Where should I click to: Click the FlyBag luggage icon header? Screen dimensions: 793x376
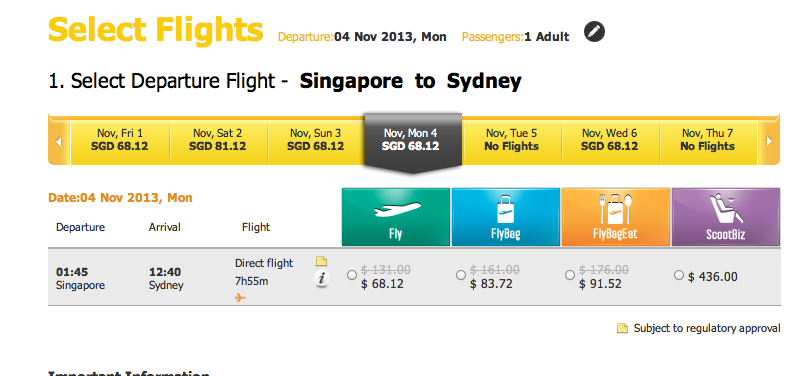point(505,217)
